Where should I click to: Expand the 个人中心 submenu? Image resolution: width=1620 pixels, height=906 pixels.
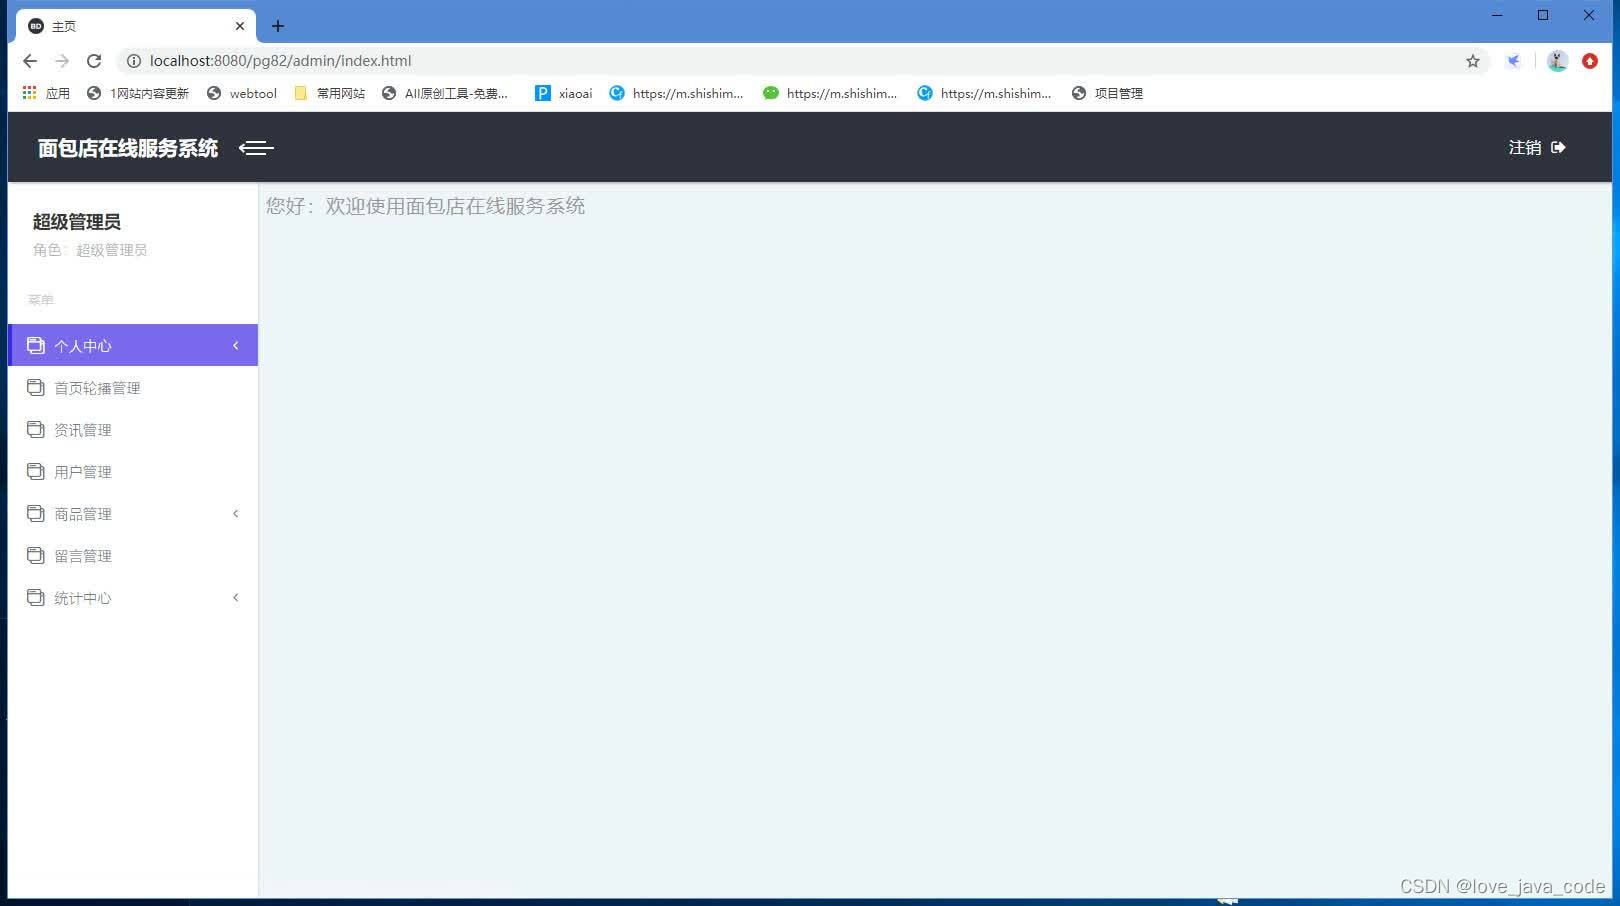click(x=235, y=345)
